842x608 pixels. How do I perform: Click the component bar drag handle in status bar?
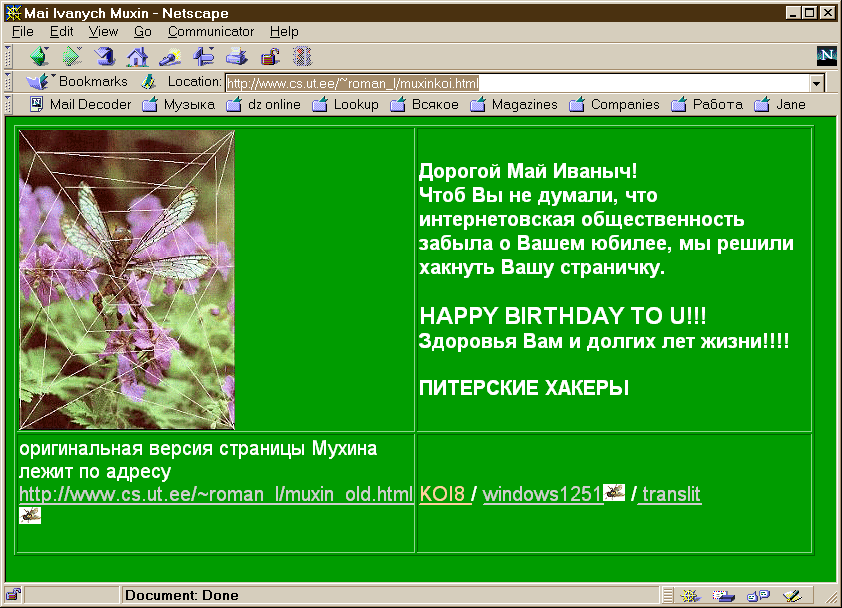tap(667, 595)
